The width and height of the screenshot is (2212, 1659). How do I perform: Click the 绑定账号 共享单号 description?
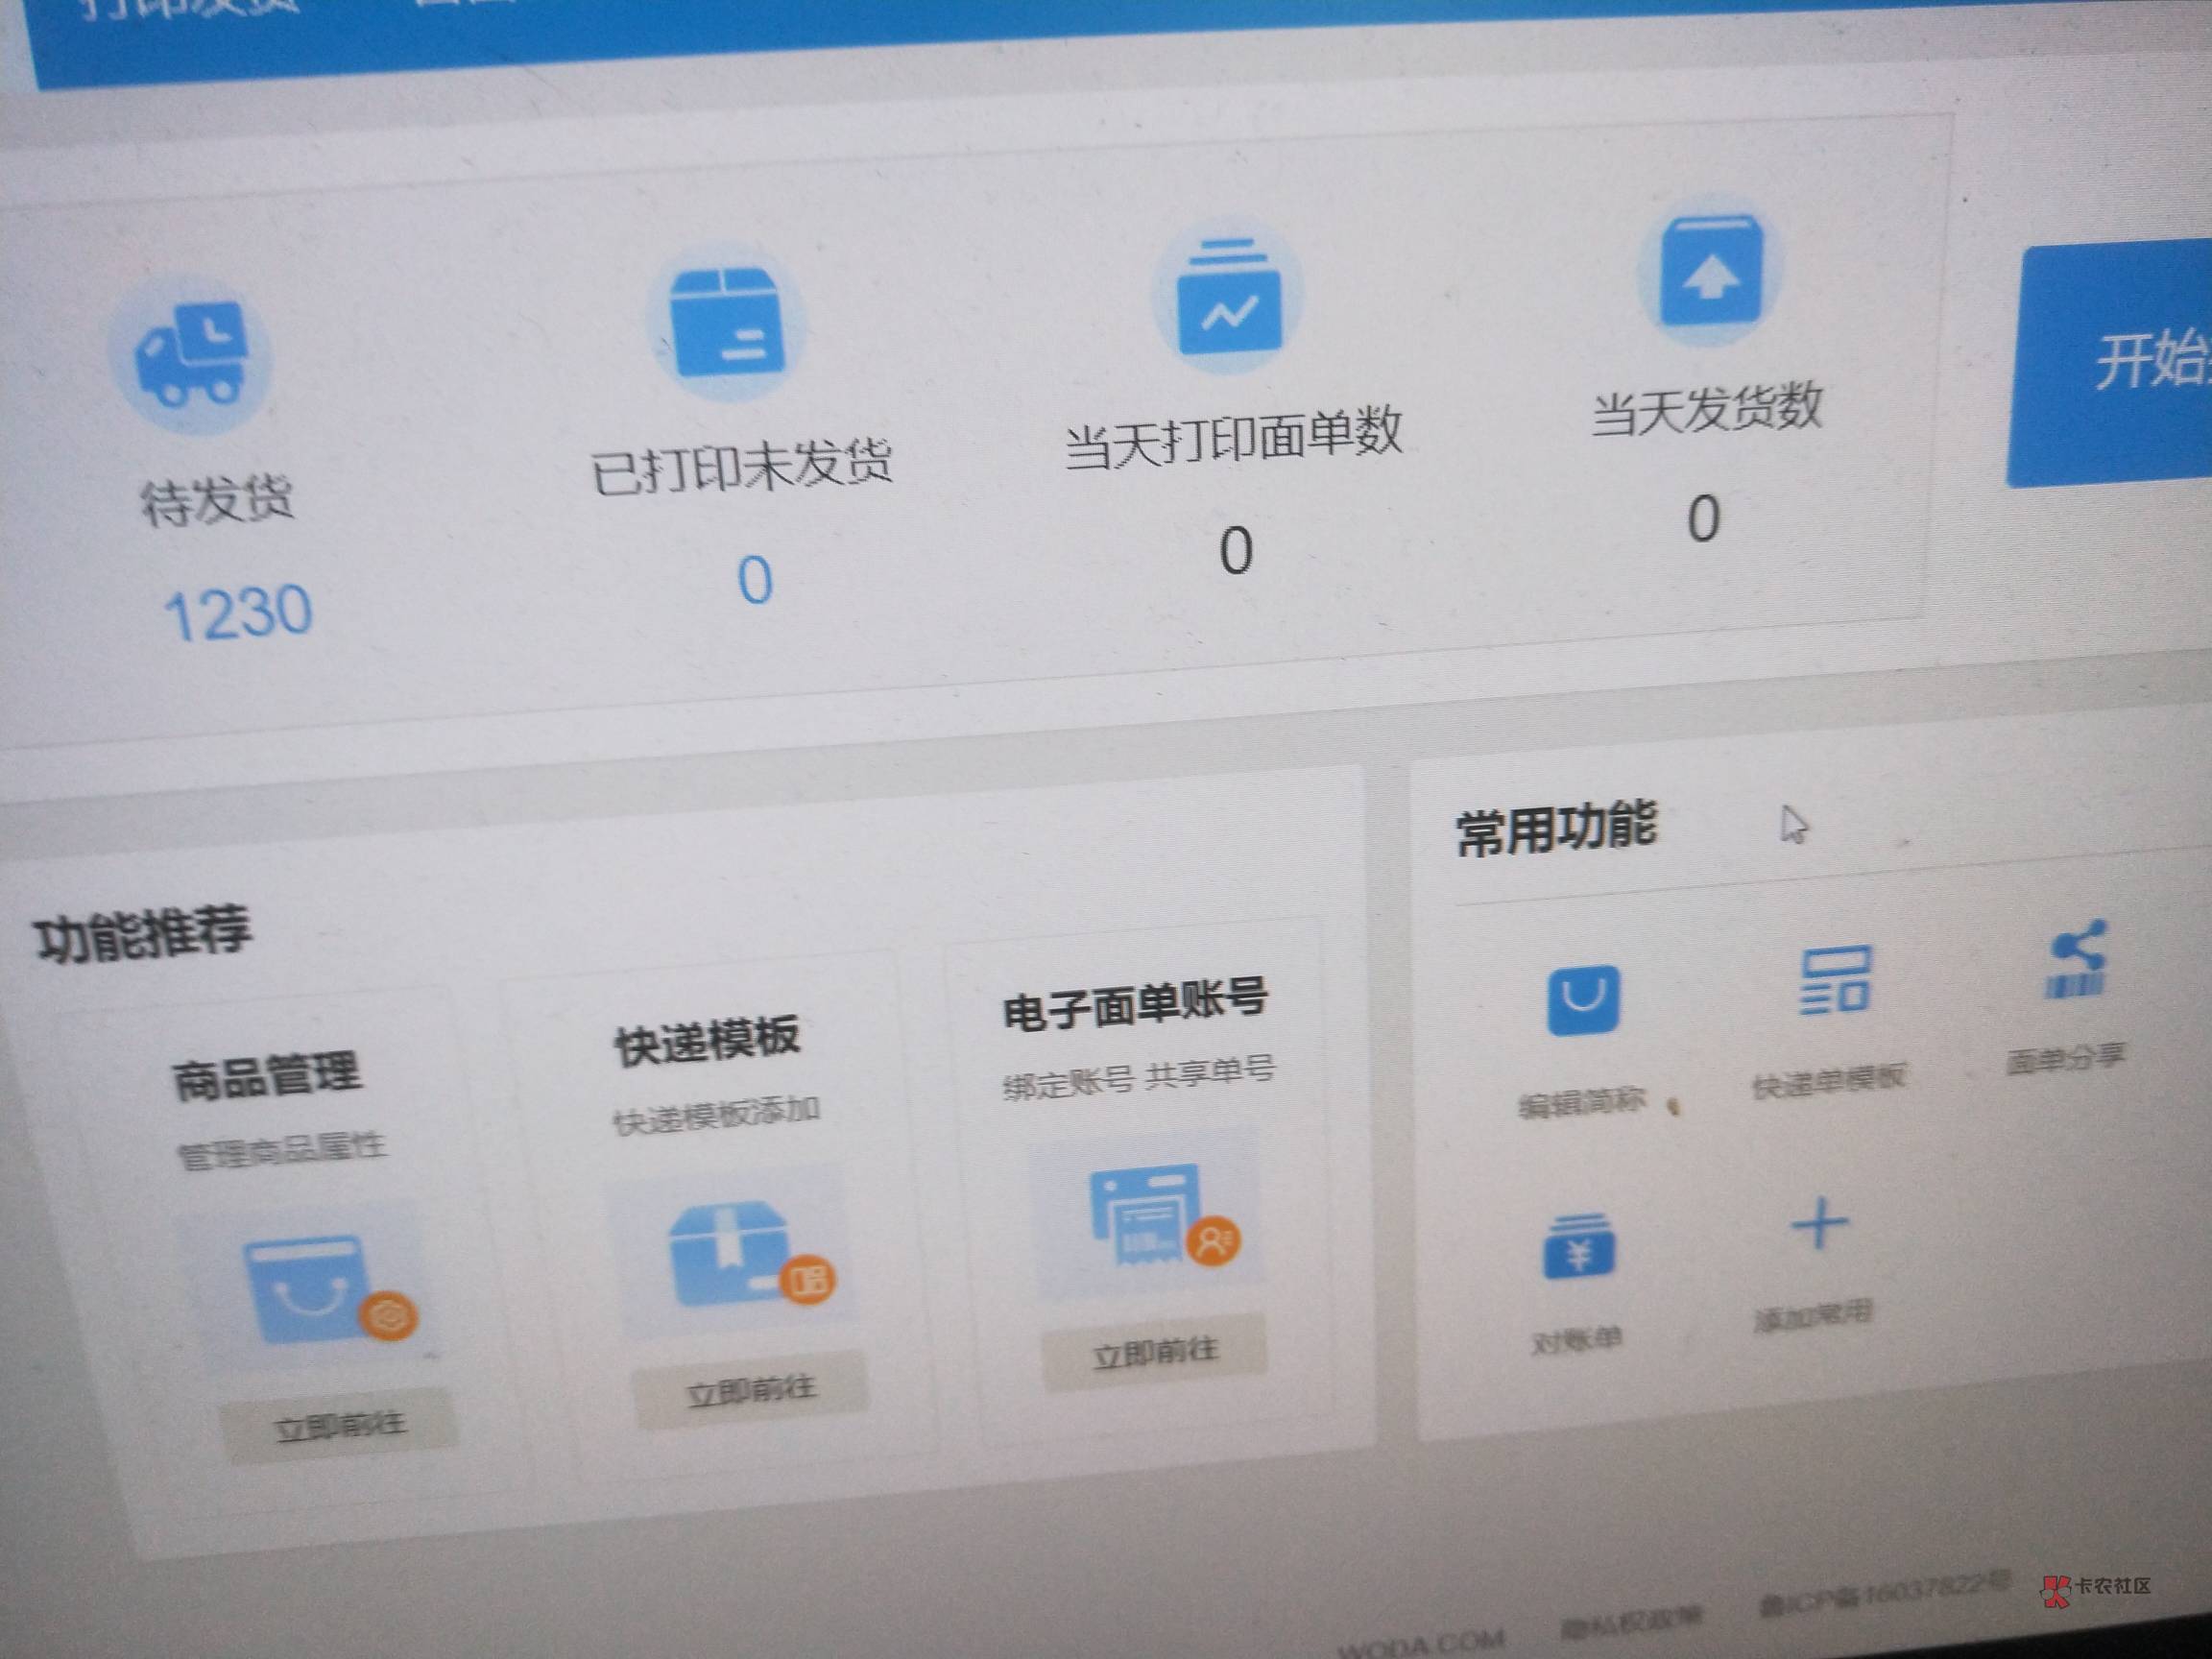tap(1139, 1076)
